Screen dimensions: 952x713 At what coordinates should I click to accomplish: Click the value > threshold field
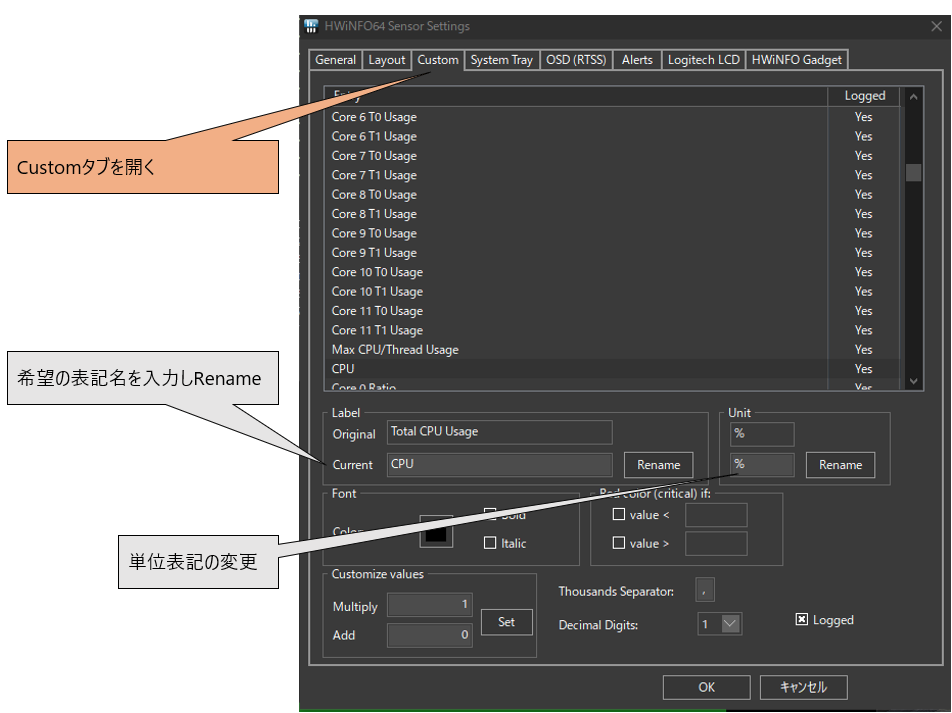(716, 544)
